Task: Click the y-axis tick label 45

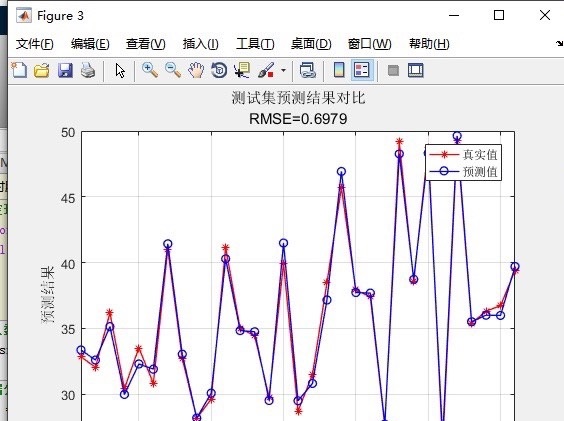Action: coord(68,198)
